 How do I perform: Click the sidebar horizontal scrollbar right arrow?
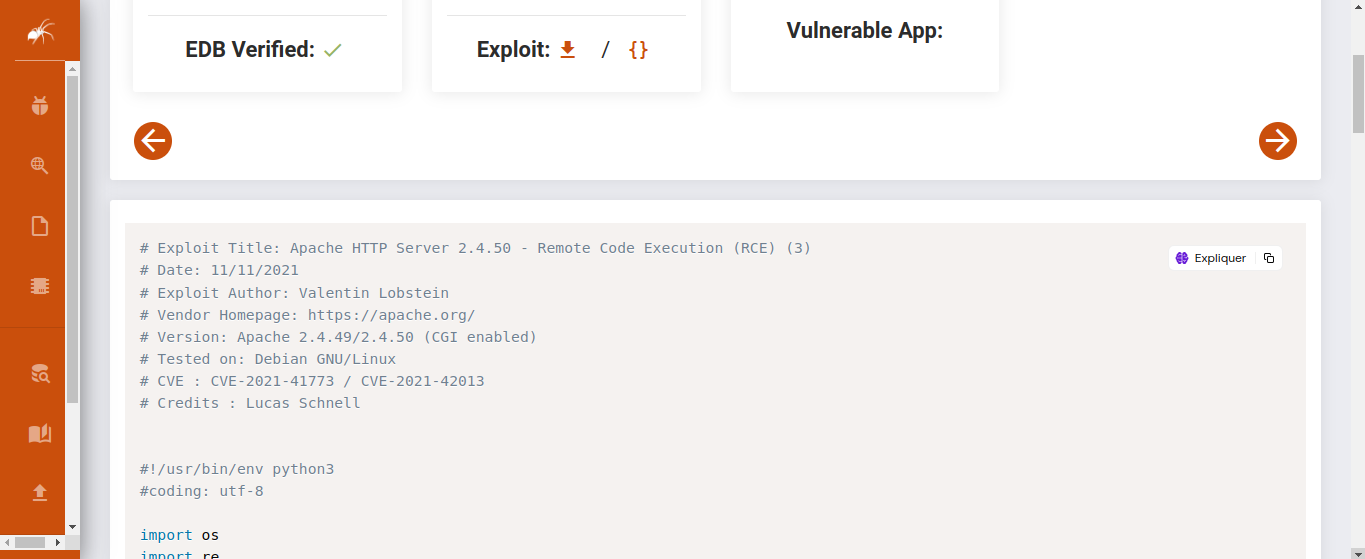point(58,542)
